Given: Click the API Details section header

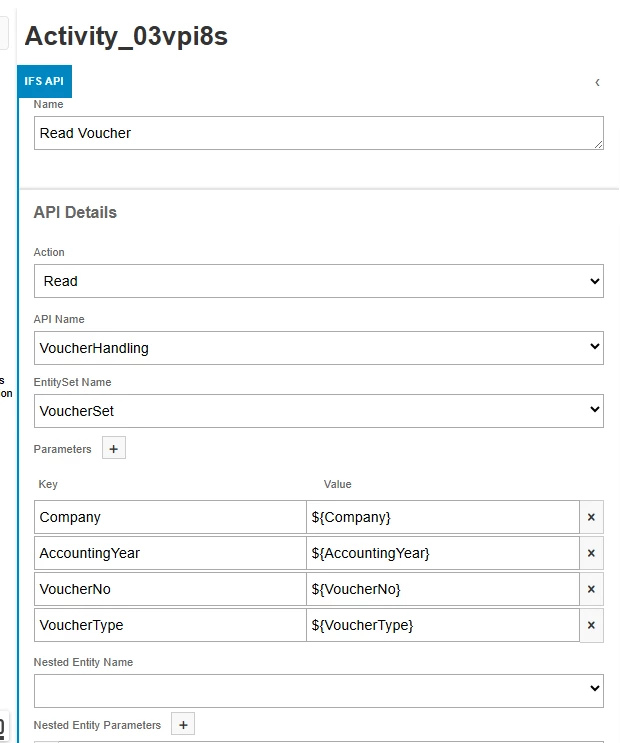Looking at the screenshot, I should (75, 212).
